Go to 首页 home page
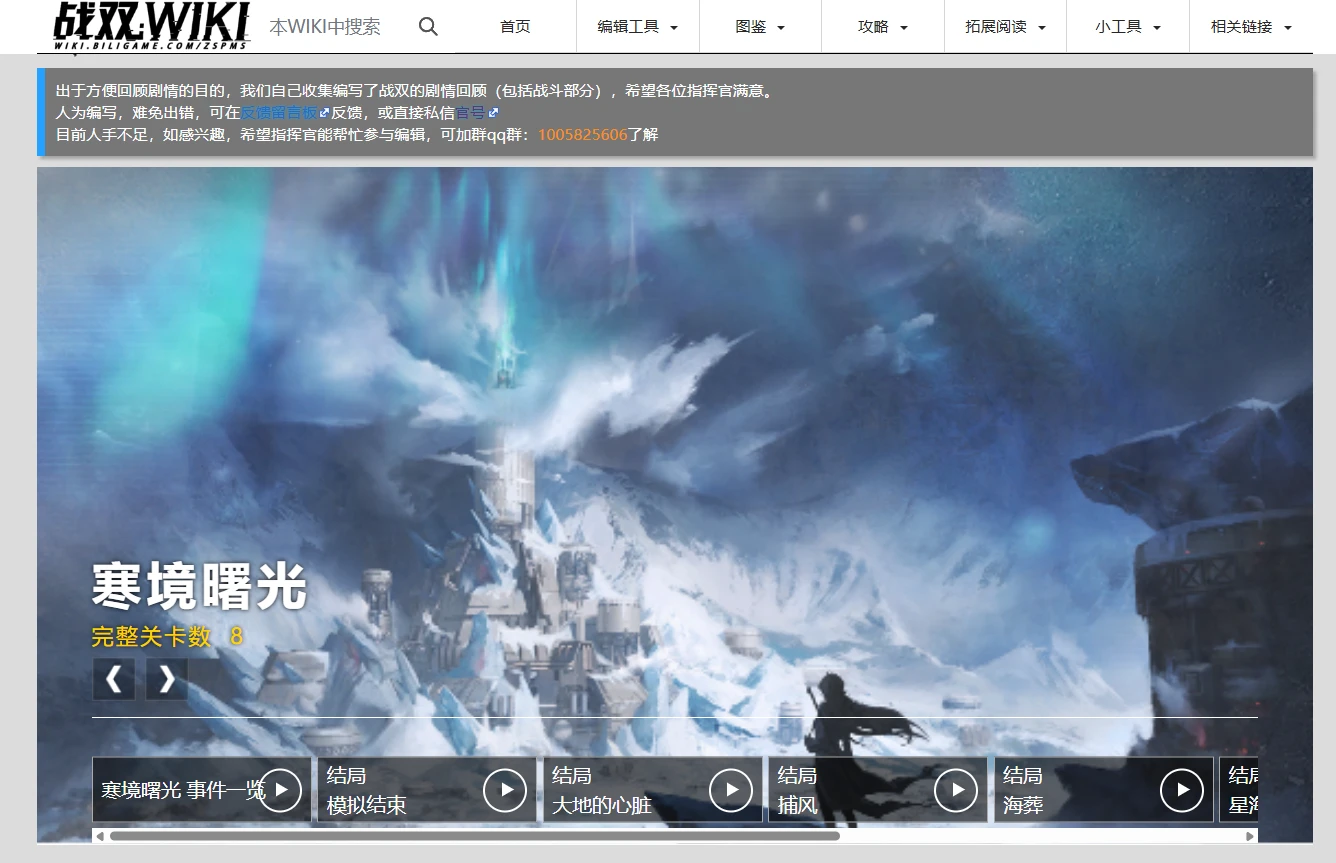1336x863 pixels. (x=515, y=27)
